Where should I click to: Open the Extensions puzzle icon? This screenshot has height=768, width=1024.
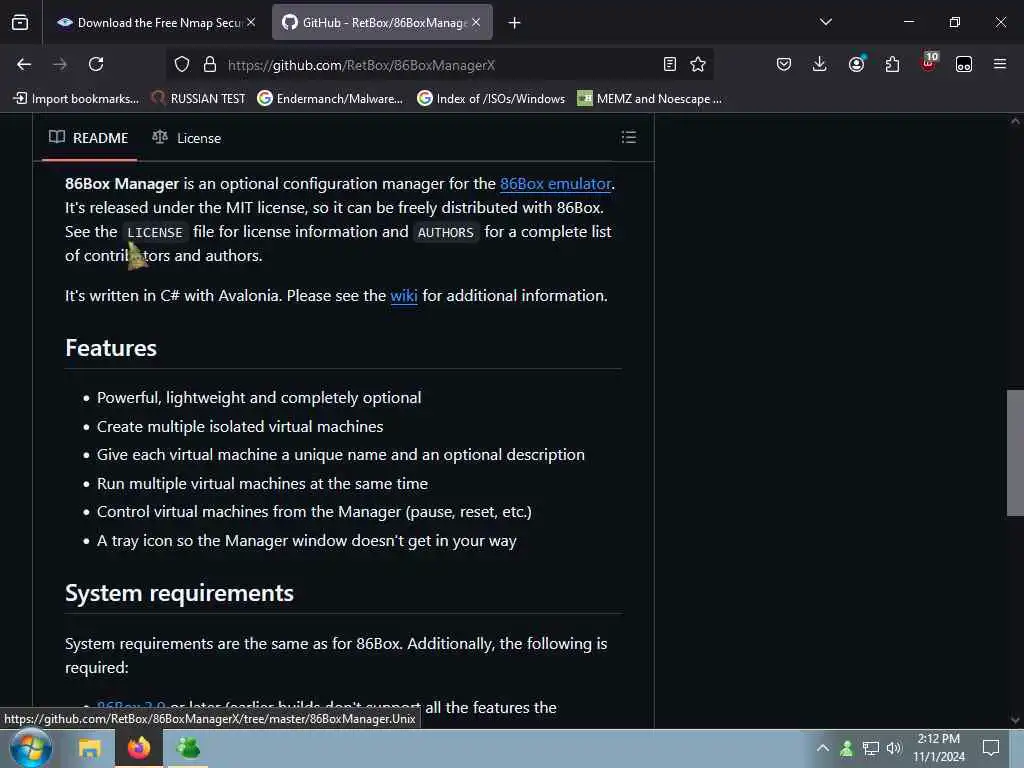tap(892, 64)
